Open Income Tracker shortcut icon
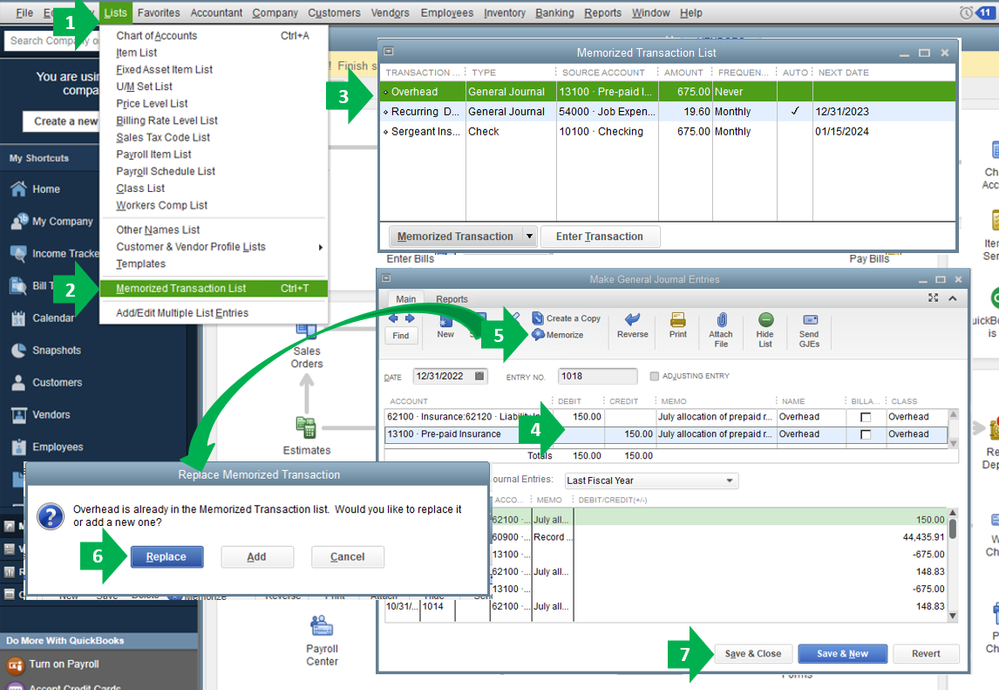This screenshot has height=690, width=999. click(x=18, y=254)
